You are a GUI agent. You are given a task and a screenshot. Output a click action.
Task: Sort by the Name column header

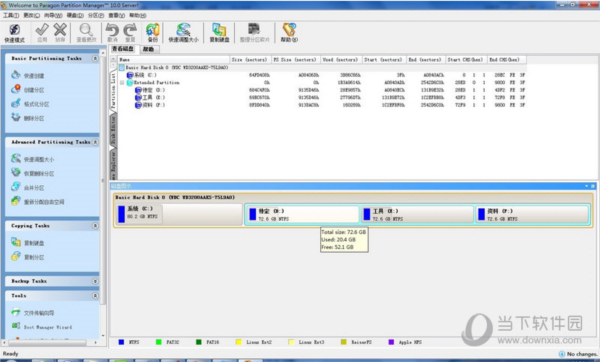pyautogui.click(x=174, y=60)
